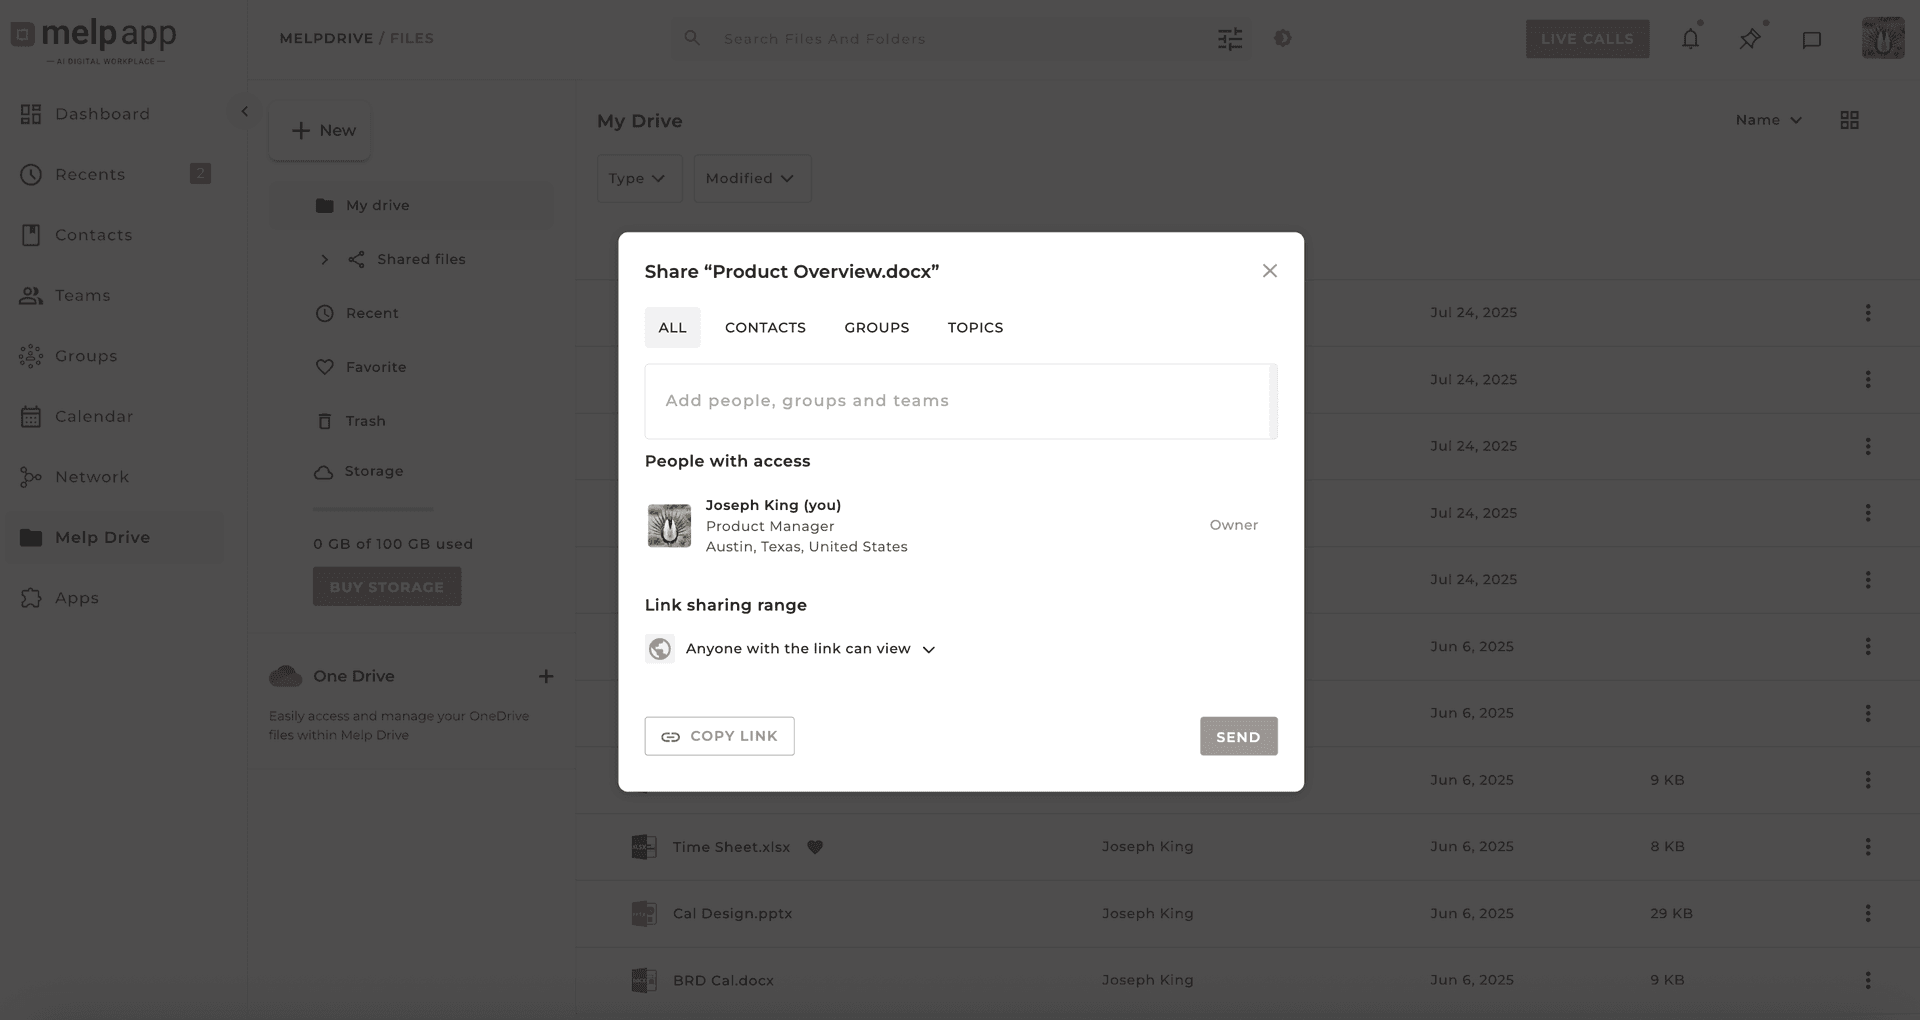The width and height of the screenshot is (1920, 1020).
Task: Favorite heart on Time Sheet.xlsx
Action: [x=815, y=847]
